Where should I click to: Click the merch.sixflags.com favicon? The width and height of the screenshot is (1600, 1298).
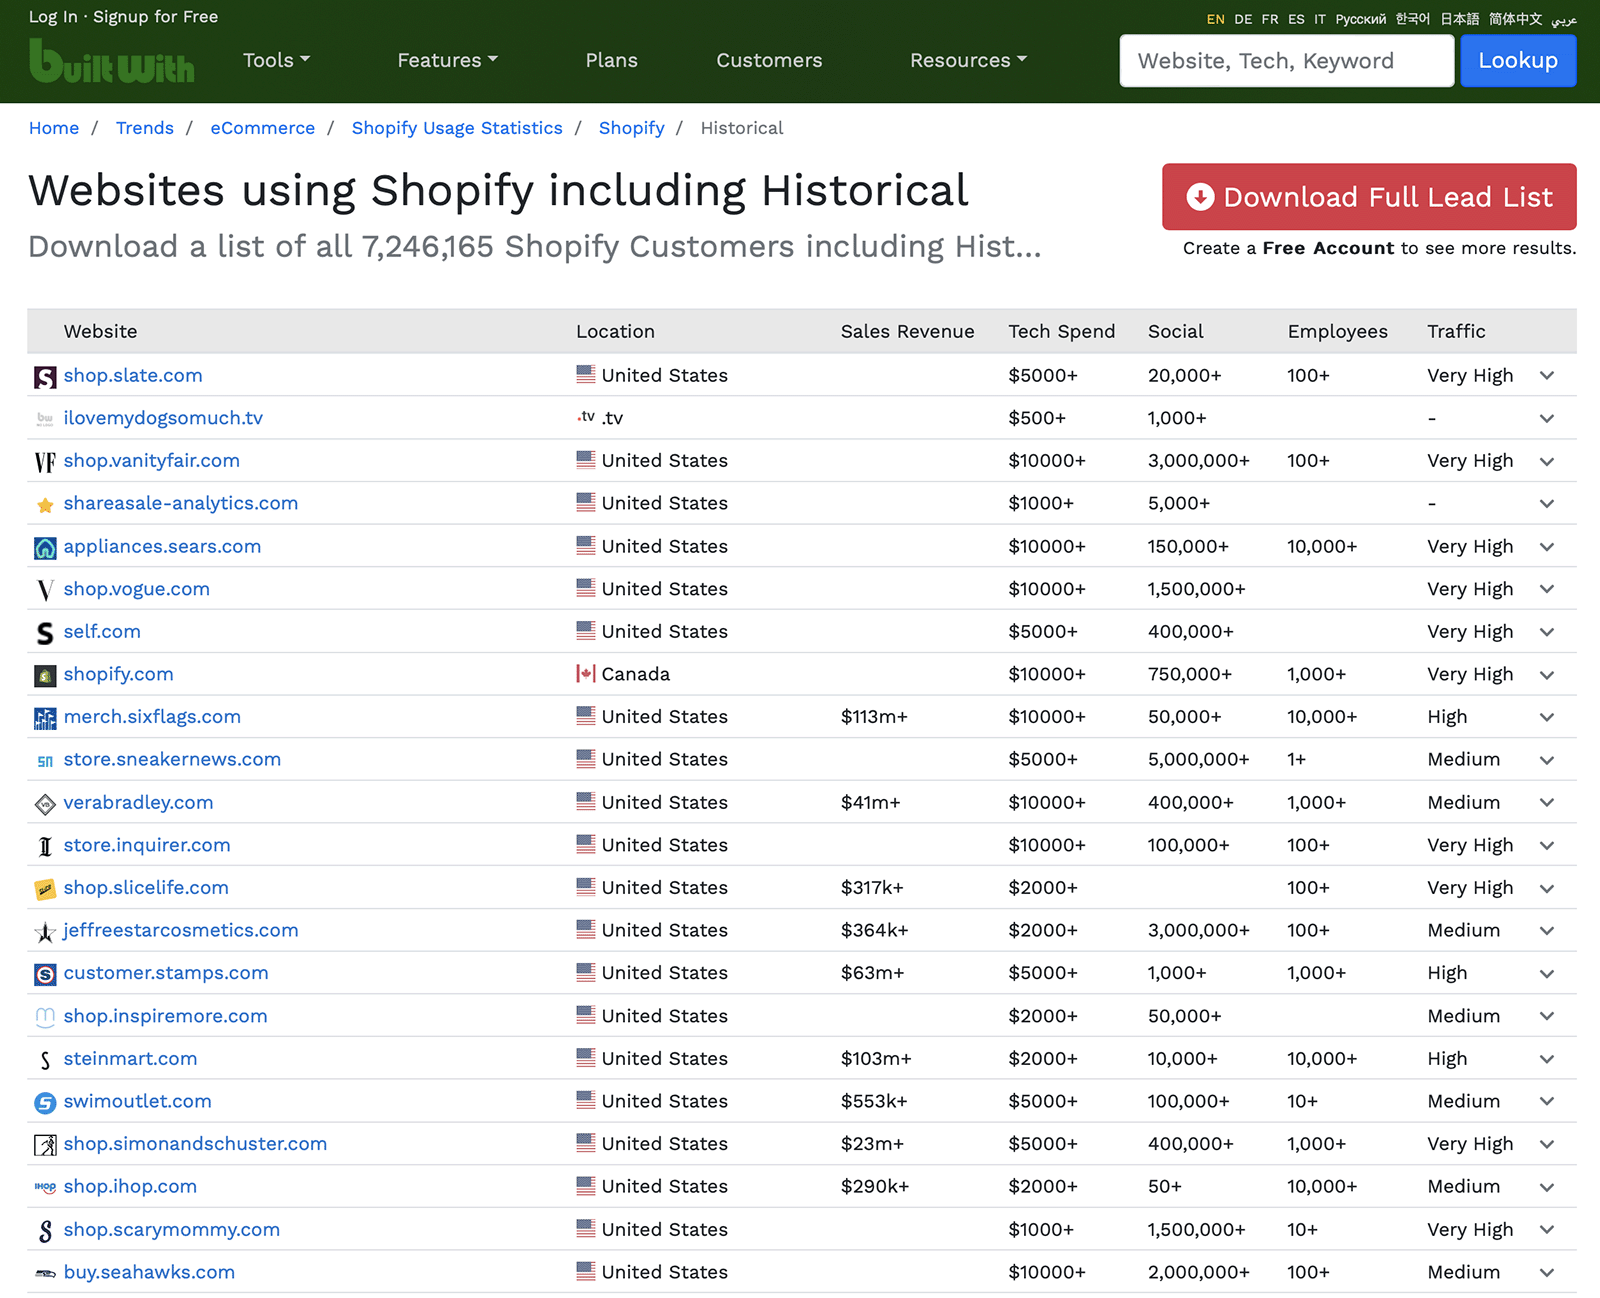point(45,718)
